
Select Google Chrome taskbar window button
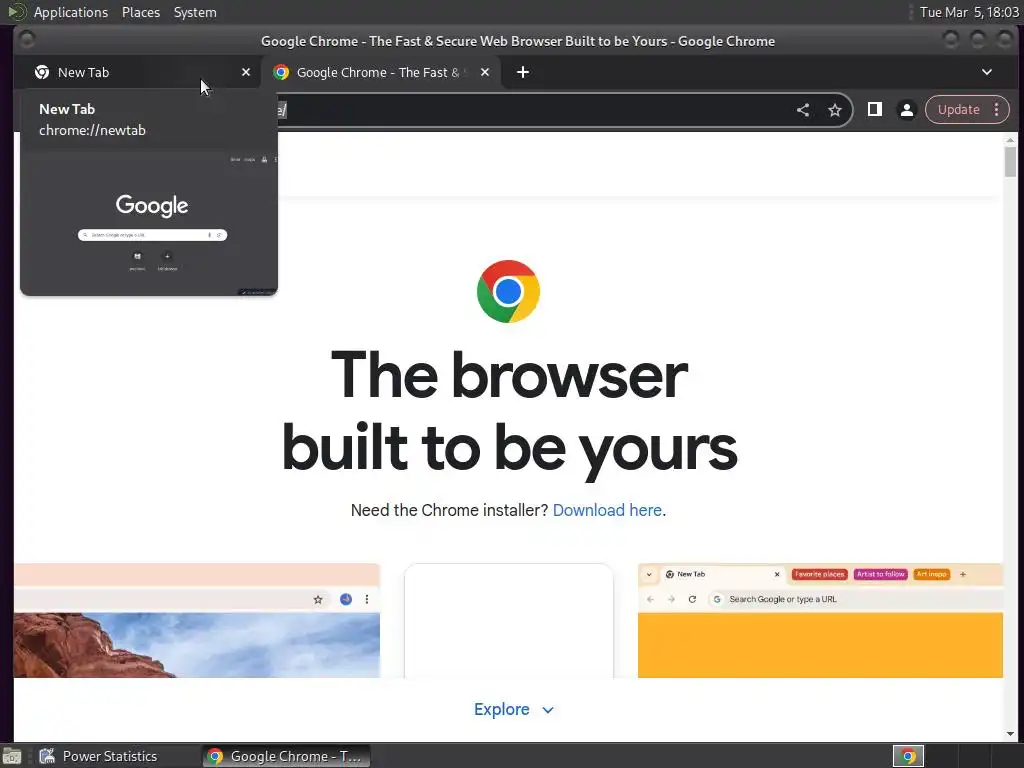(285, 756)
